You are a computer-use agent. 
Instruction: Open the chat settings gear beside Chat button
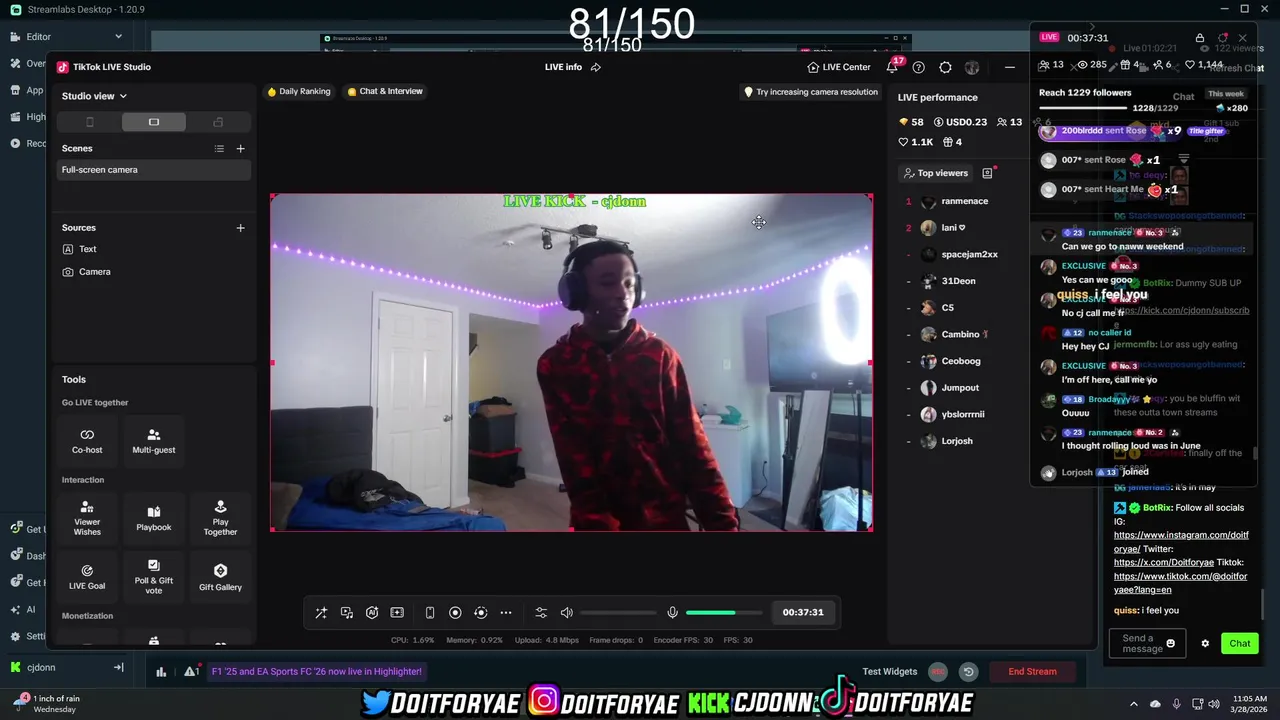[x=1205, y=644]
